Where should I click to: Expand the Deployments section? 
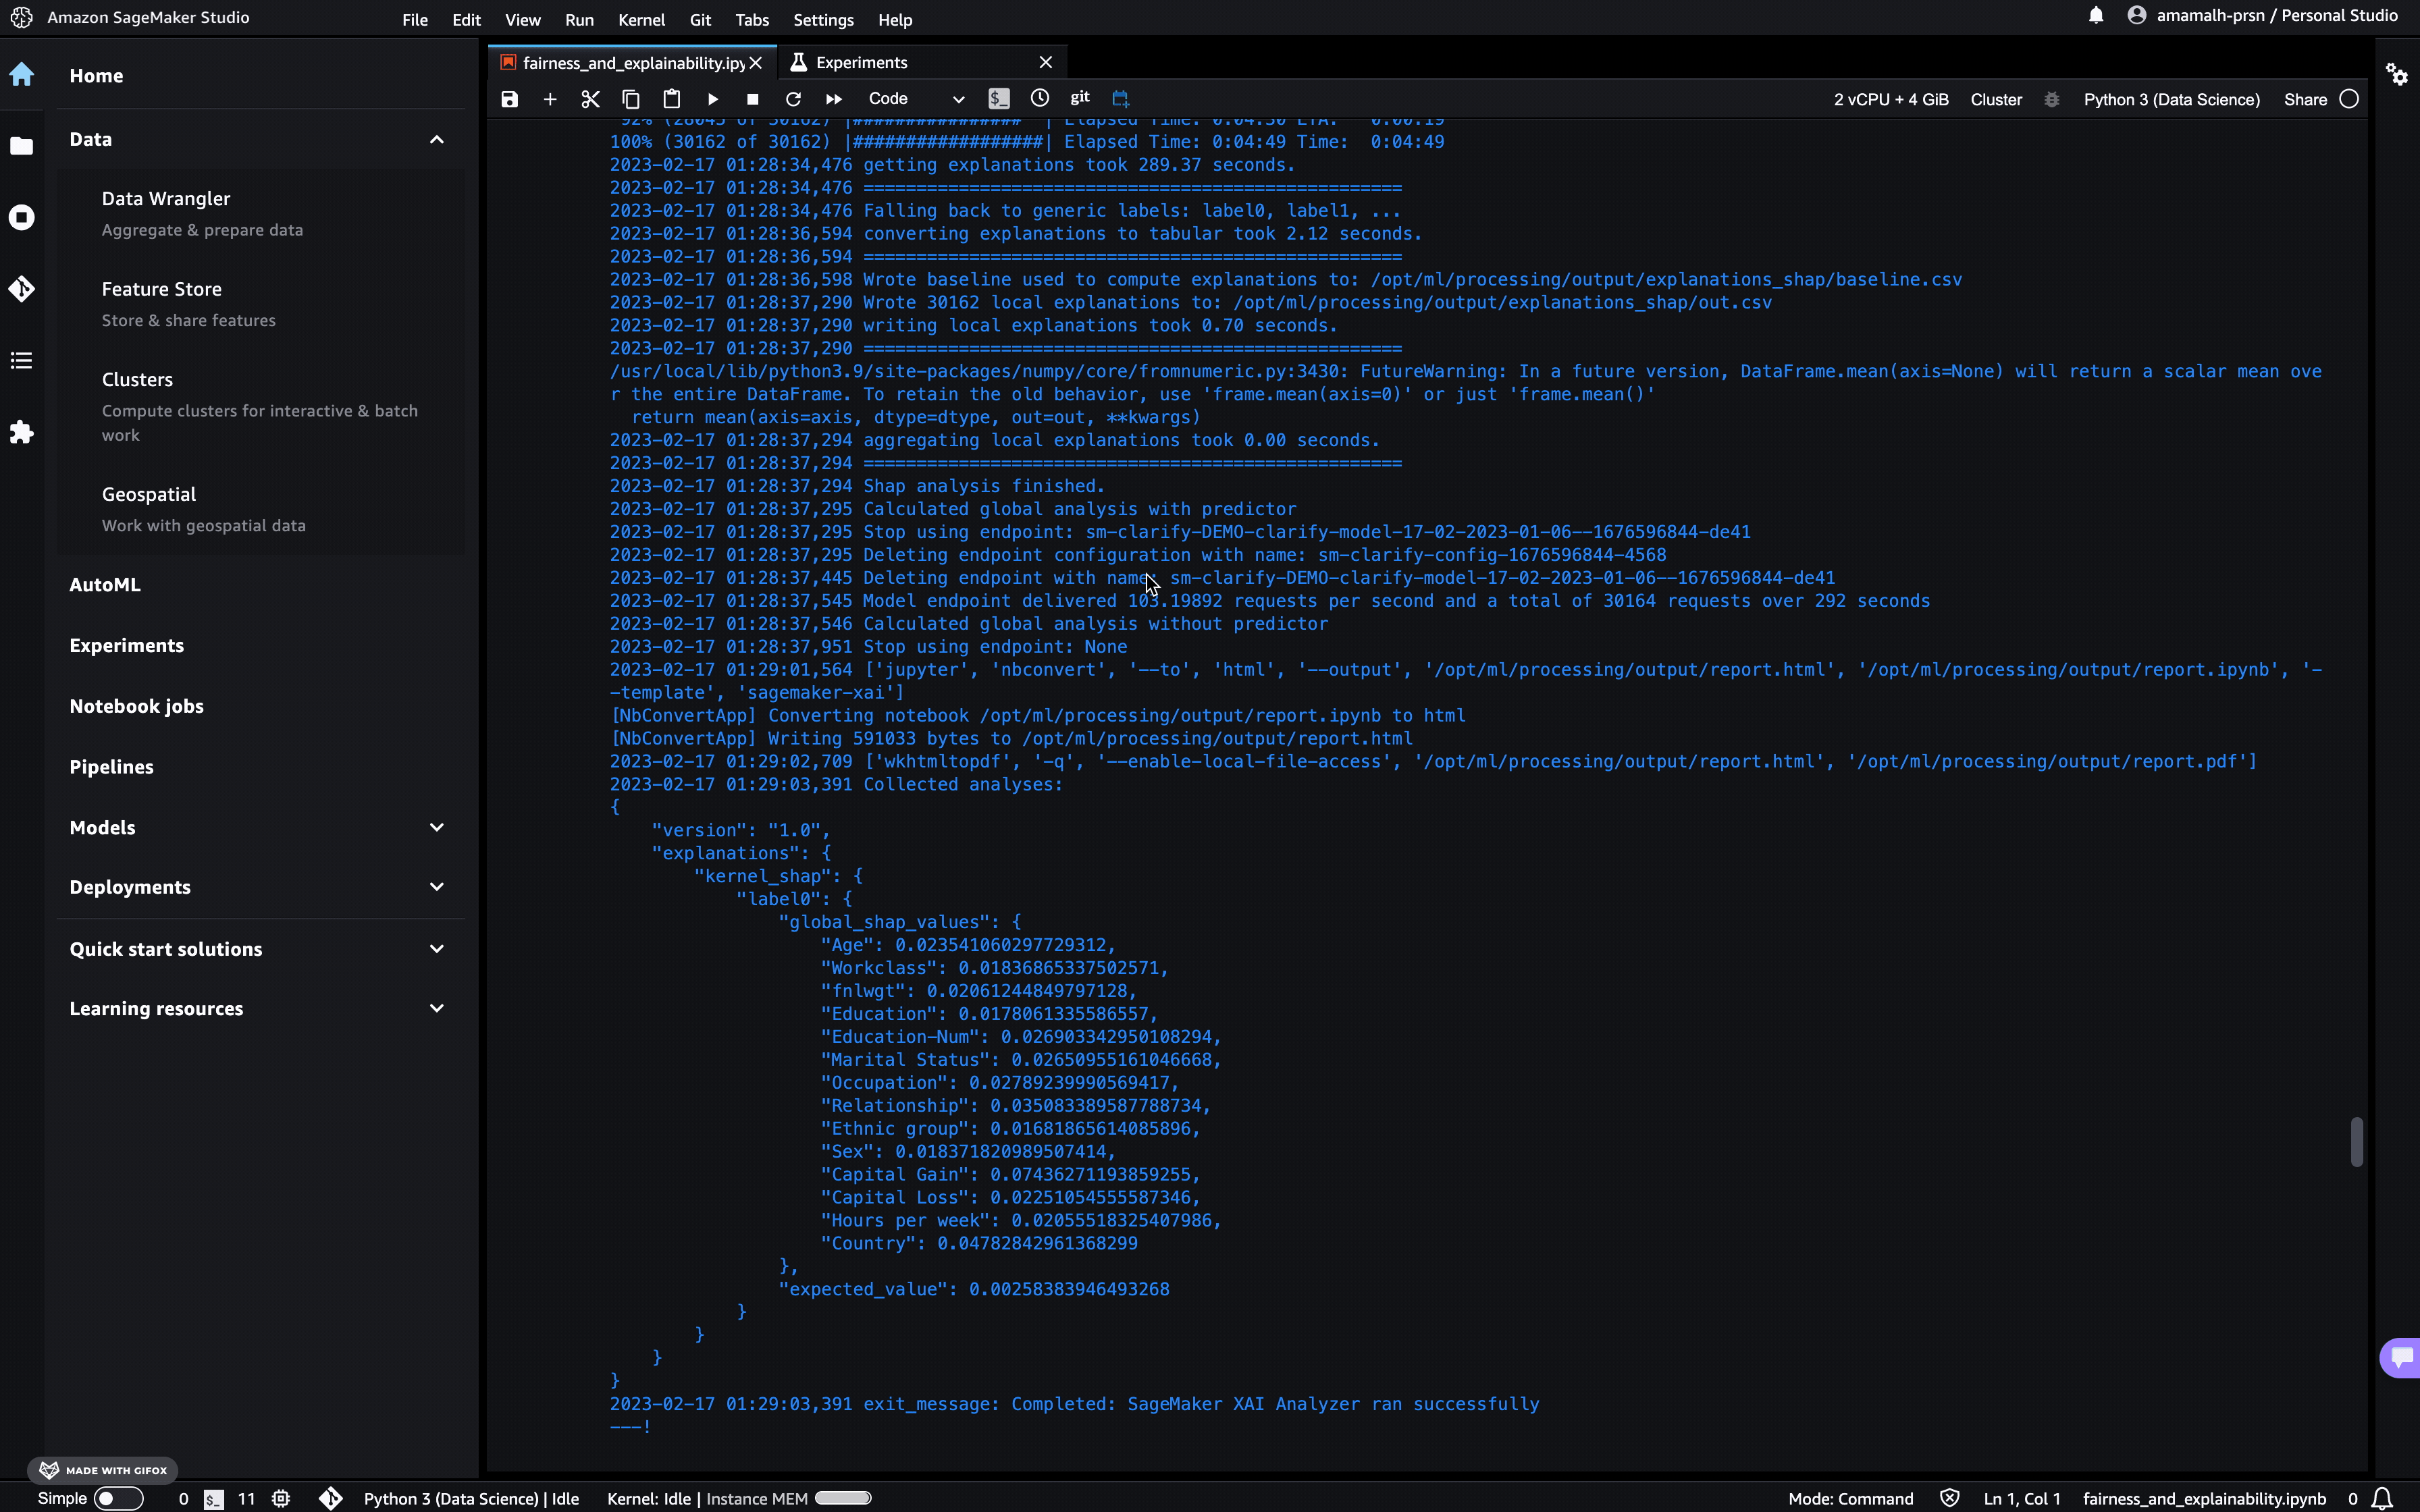coord(436,887)
